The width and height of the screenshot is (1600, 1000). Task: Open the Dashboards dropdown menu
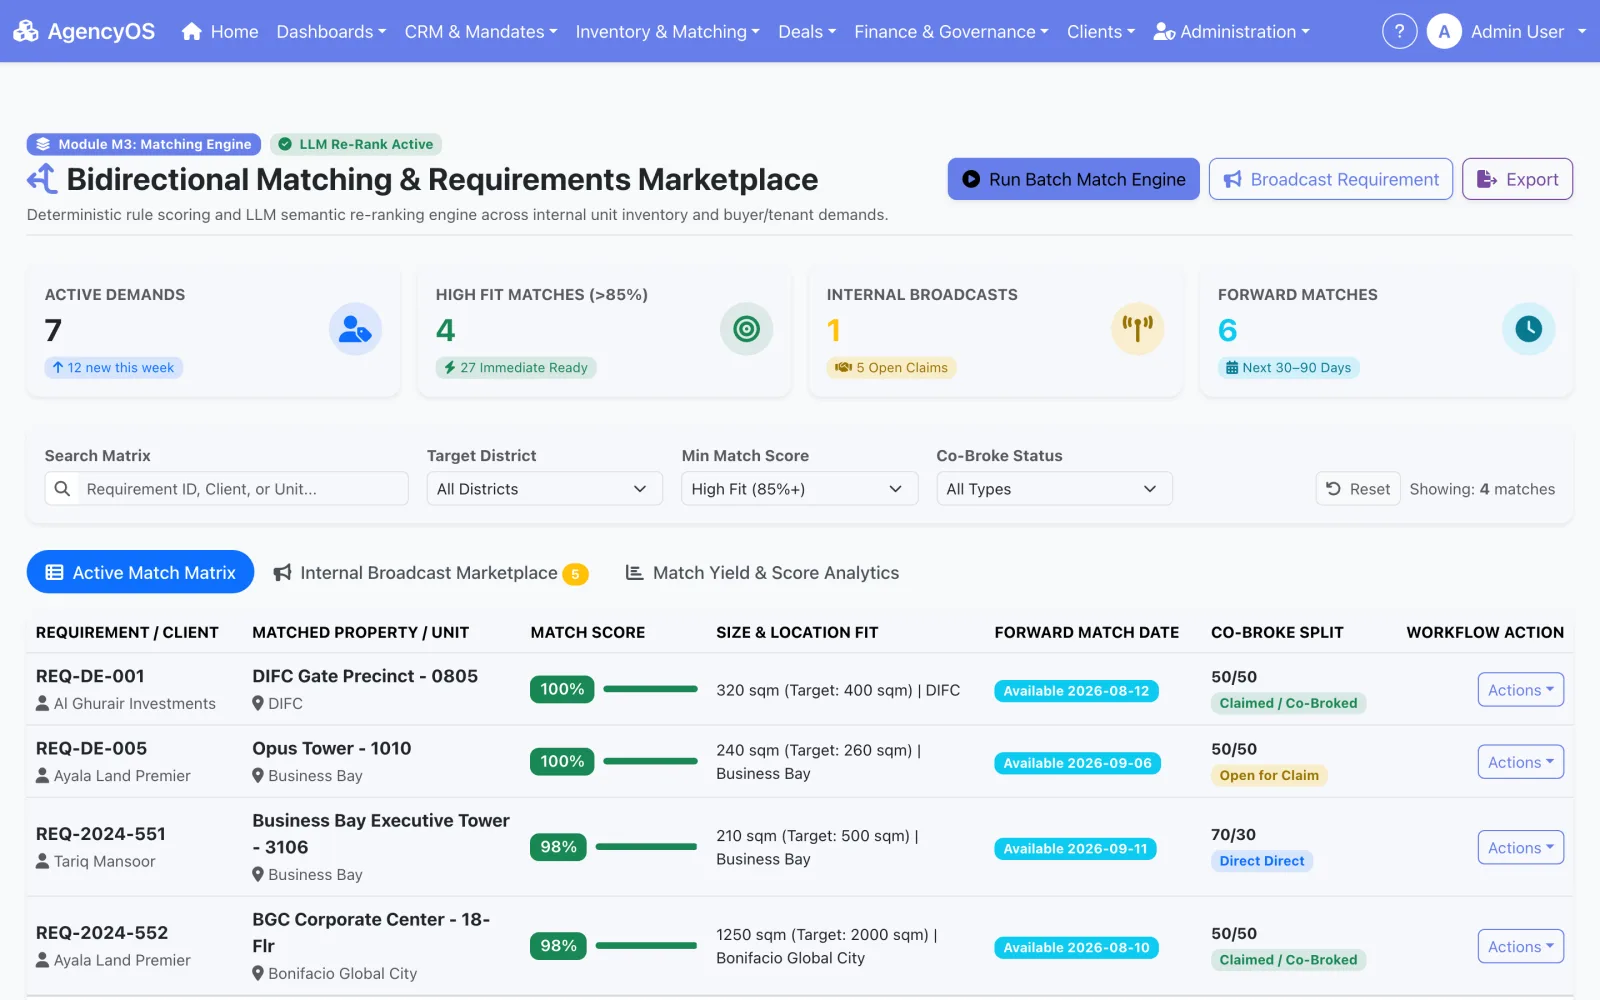click(x=331, y=31)
